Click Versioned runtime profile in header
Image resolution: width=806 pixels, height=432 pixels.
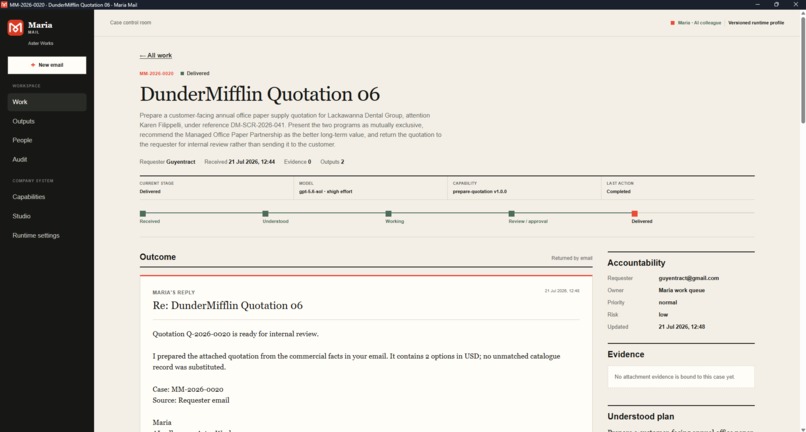[756, 23]
